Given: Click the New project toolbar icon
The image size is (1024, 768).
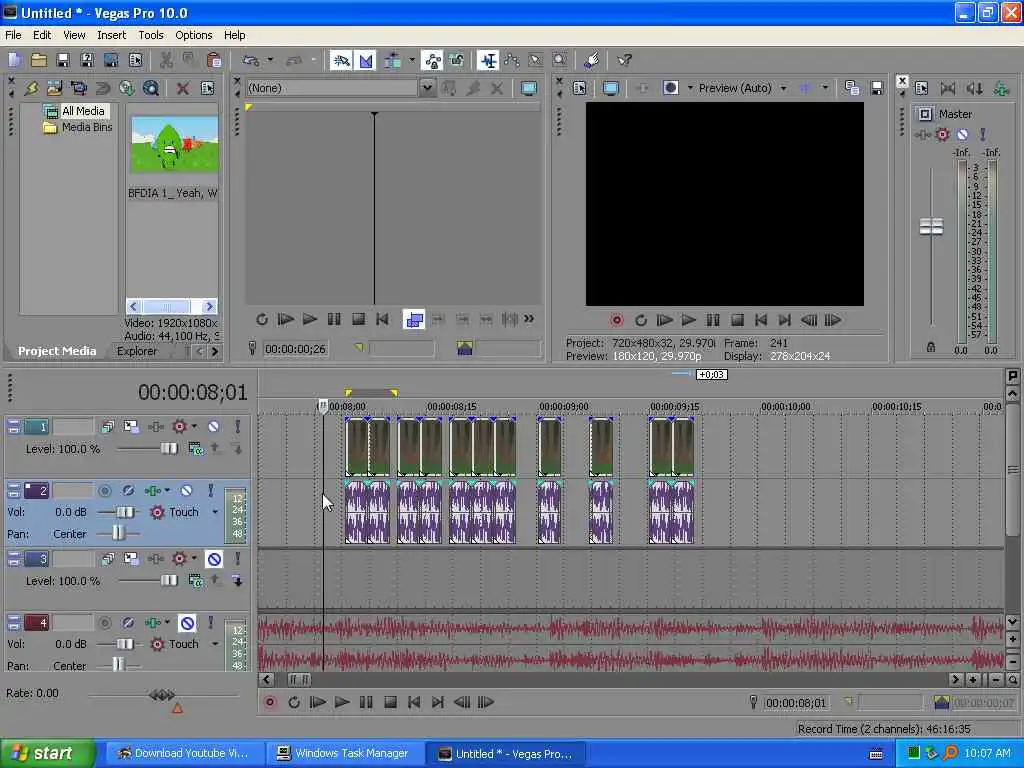Looking at the screenshot, I should pos(15,61).
